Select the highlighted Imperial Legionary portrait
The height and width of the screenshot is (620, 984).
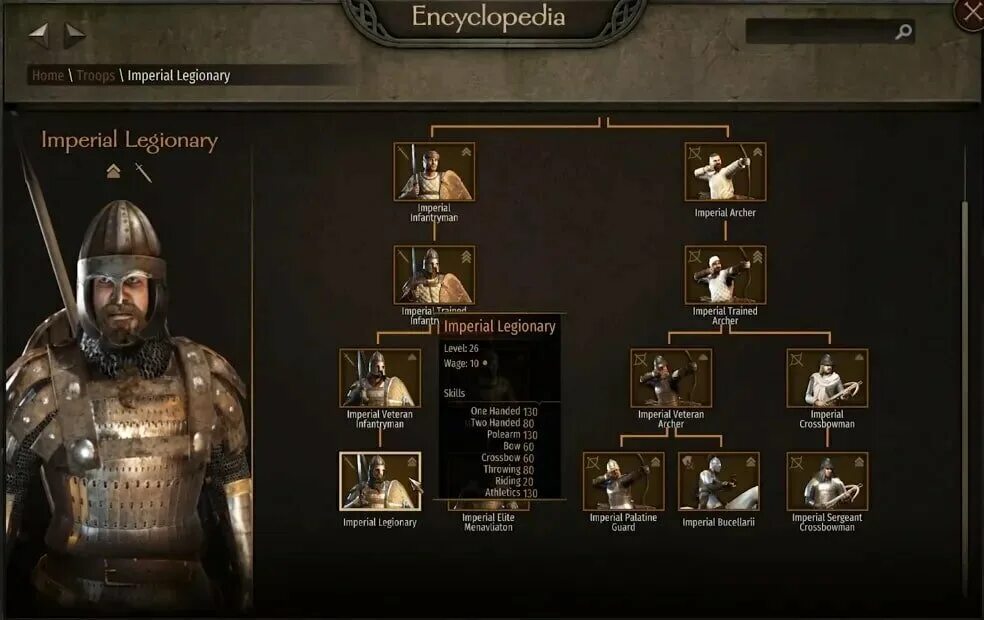coord(380,481)
